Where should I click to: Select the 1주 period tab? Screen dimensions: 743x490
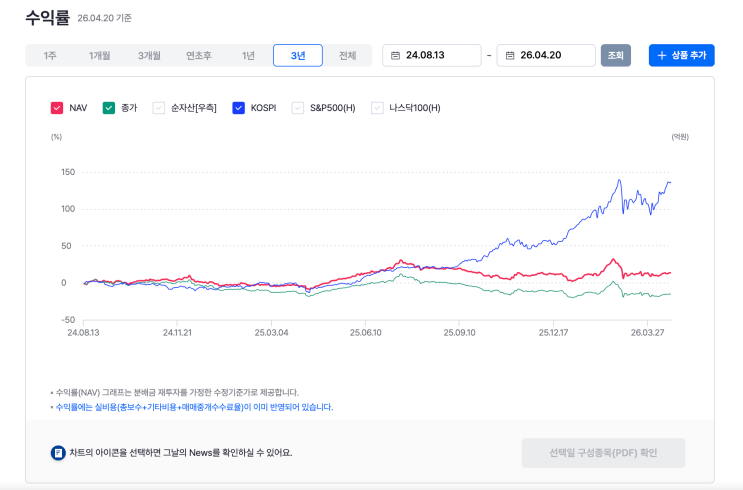tap(50, 55)
